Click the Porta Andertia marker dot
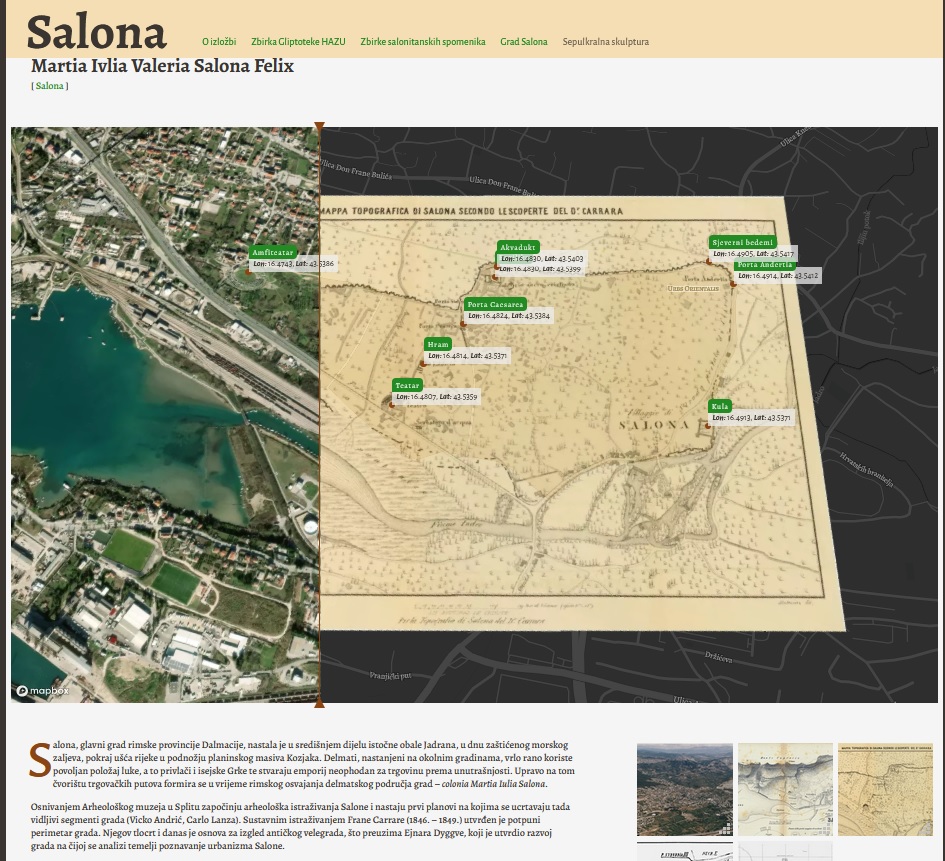The width and height of the screenshot is (945, 861). [733, 284]
